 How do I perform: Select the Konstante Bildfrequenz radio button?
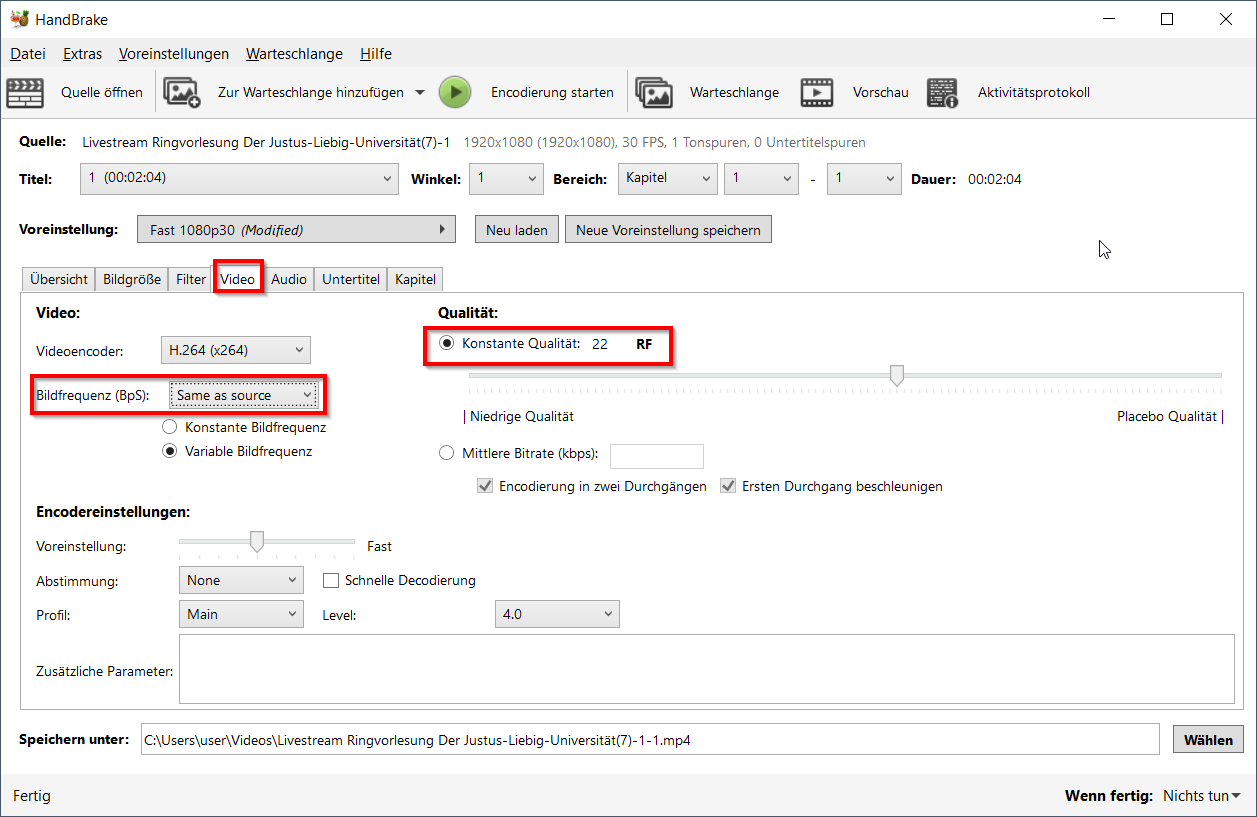click(x=170, y=427)
